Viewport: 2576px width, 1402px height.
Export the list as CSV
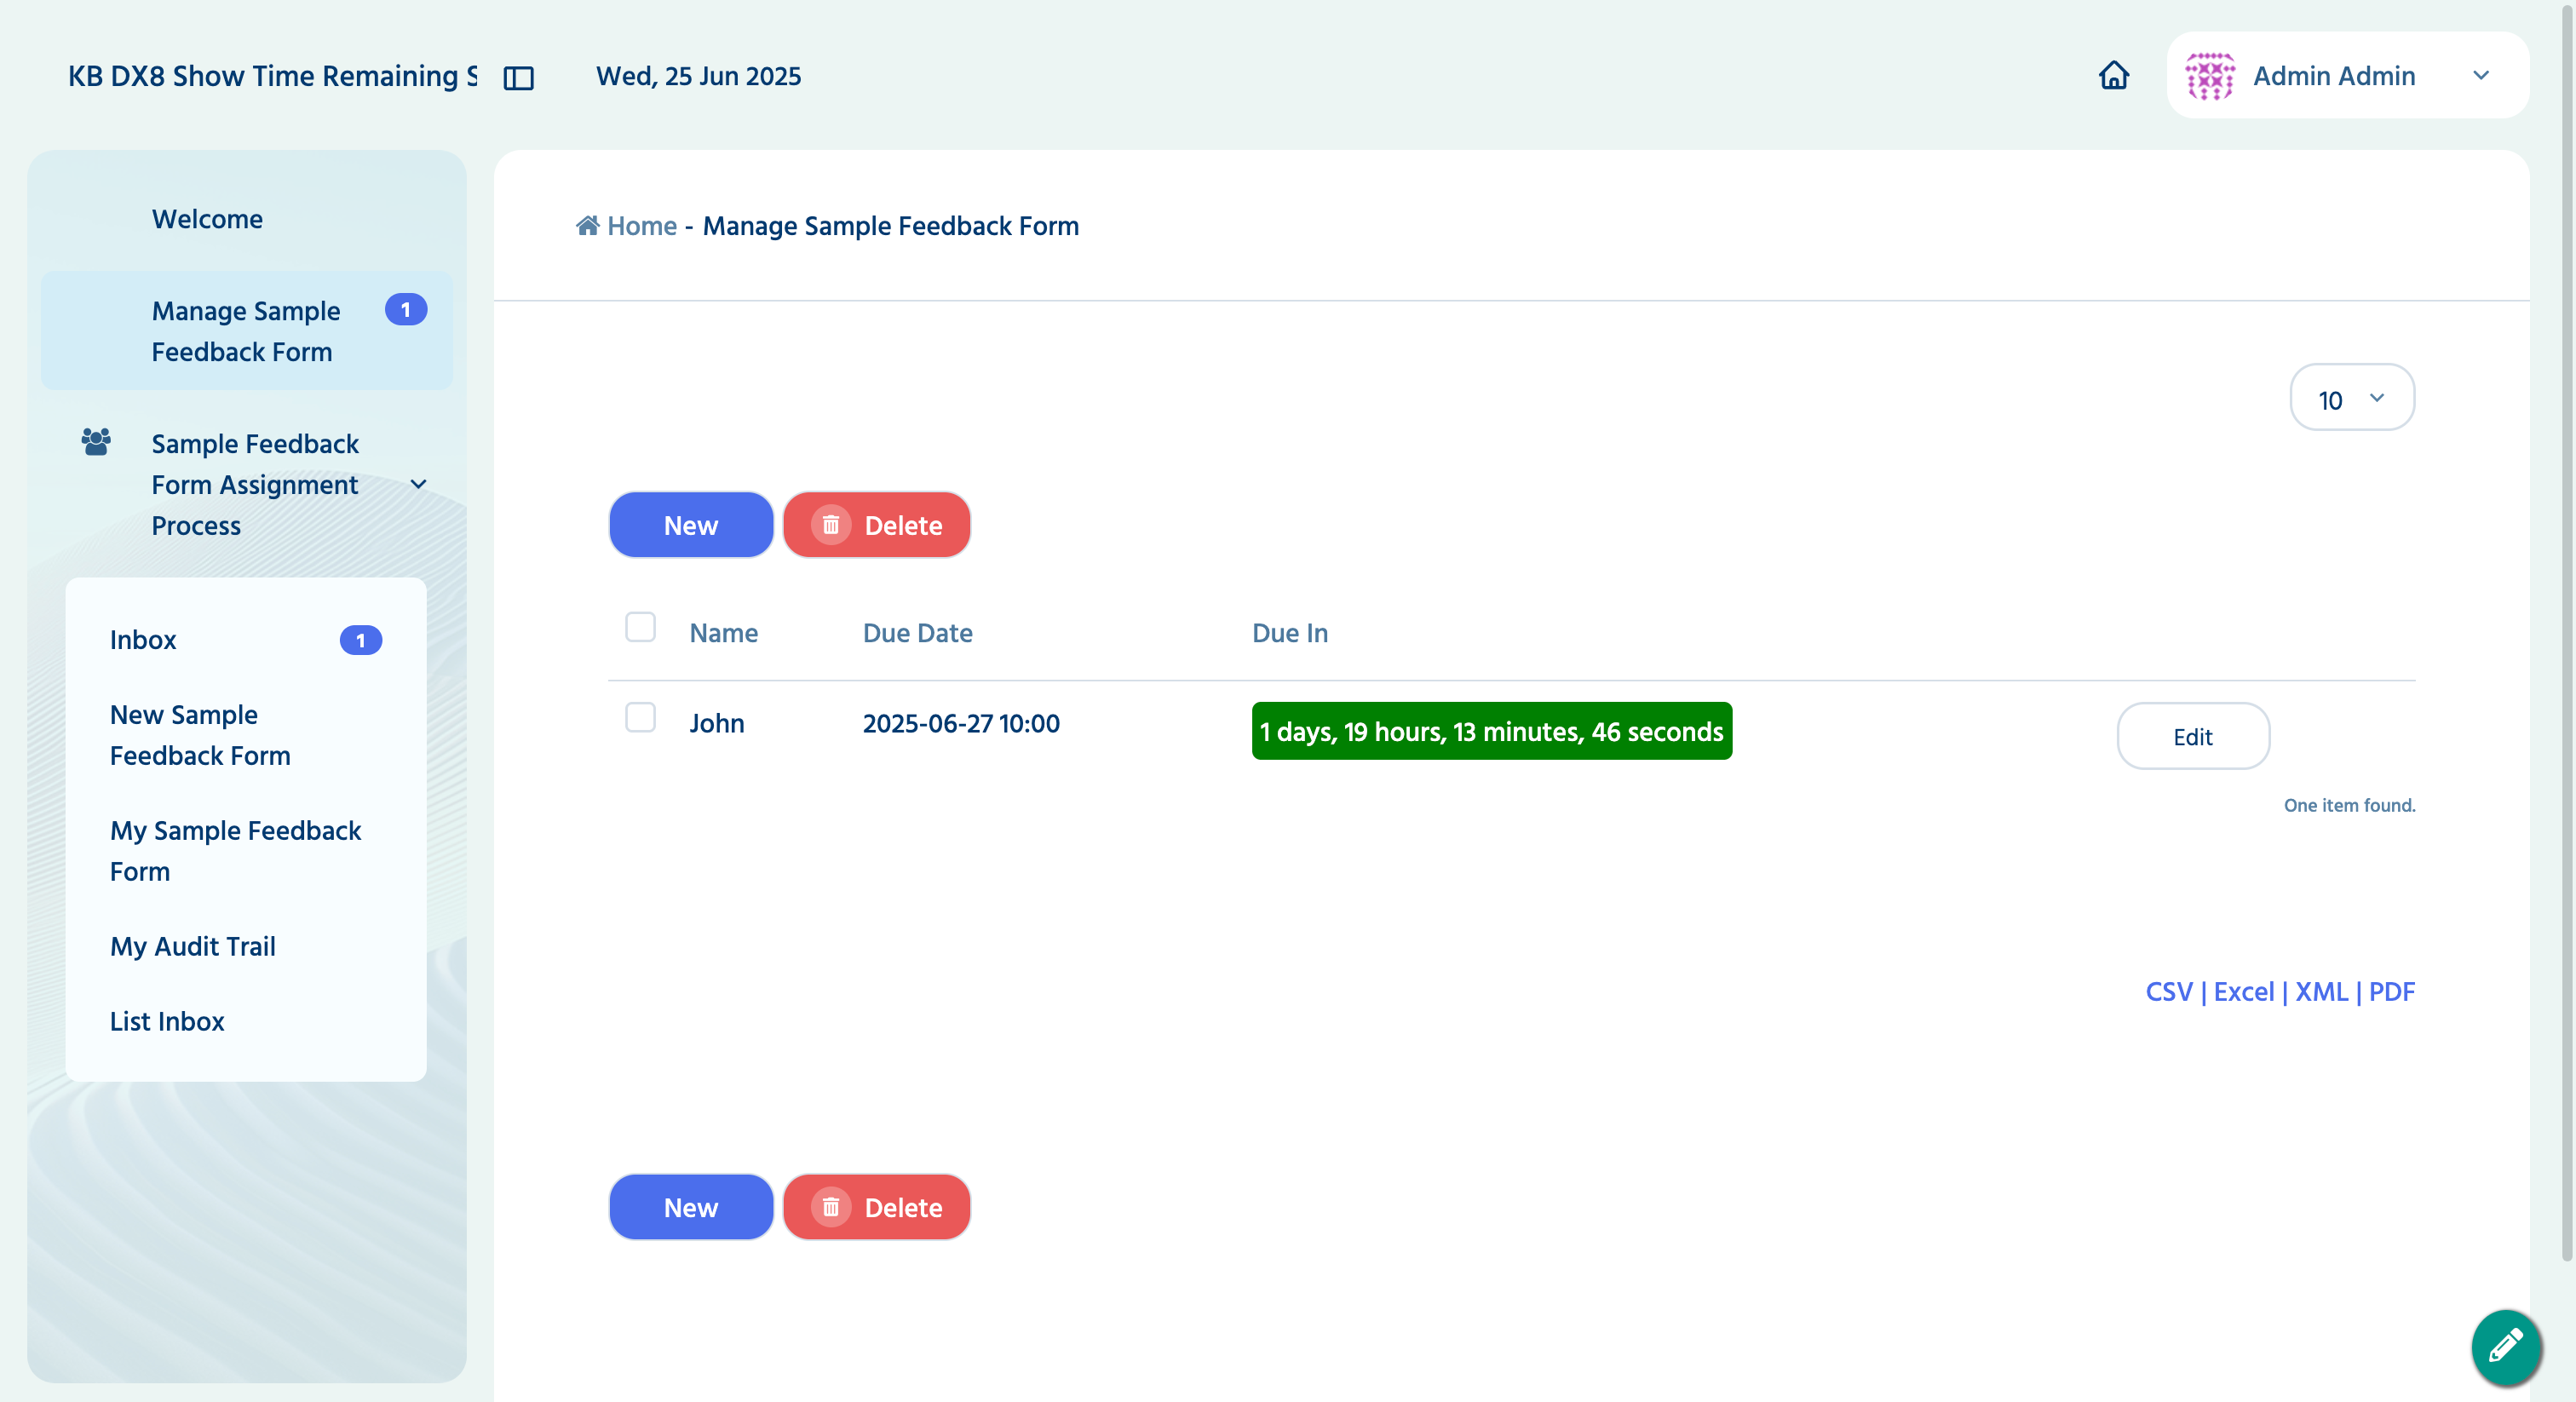pyautogui.click(x=2168, y=992)
